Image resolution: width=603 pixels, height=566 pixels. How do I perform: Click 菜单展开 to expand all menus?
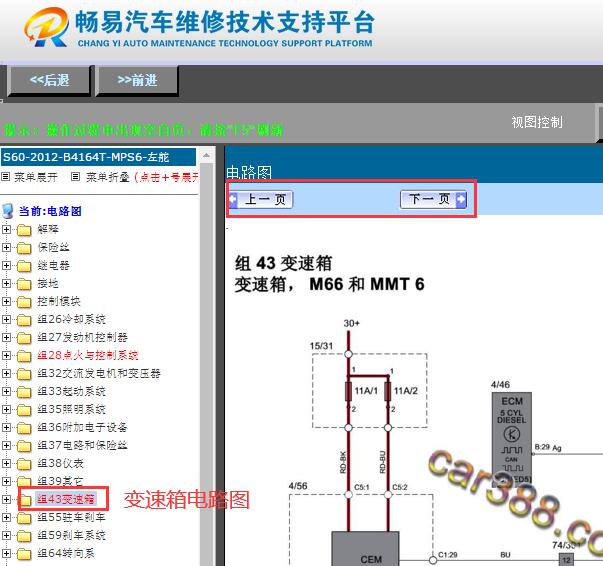(x=36, y=177)
